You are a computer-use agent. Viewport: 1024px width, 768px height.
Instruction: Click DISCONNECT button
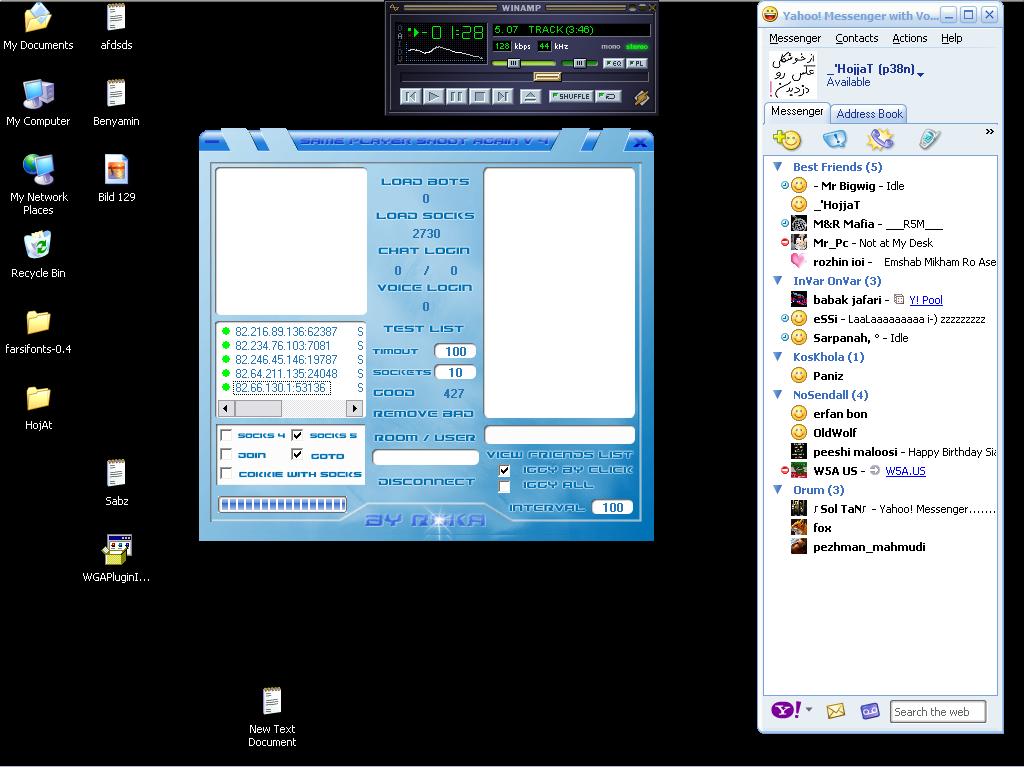click(426, 482)
